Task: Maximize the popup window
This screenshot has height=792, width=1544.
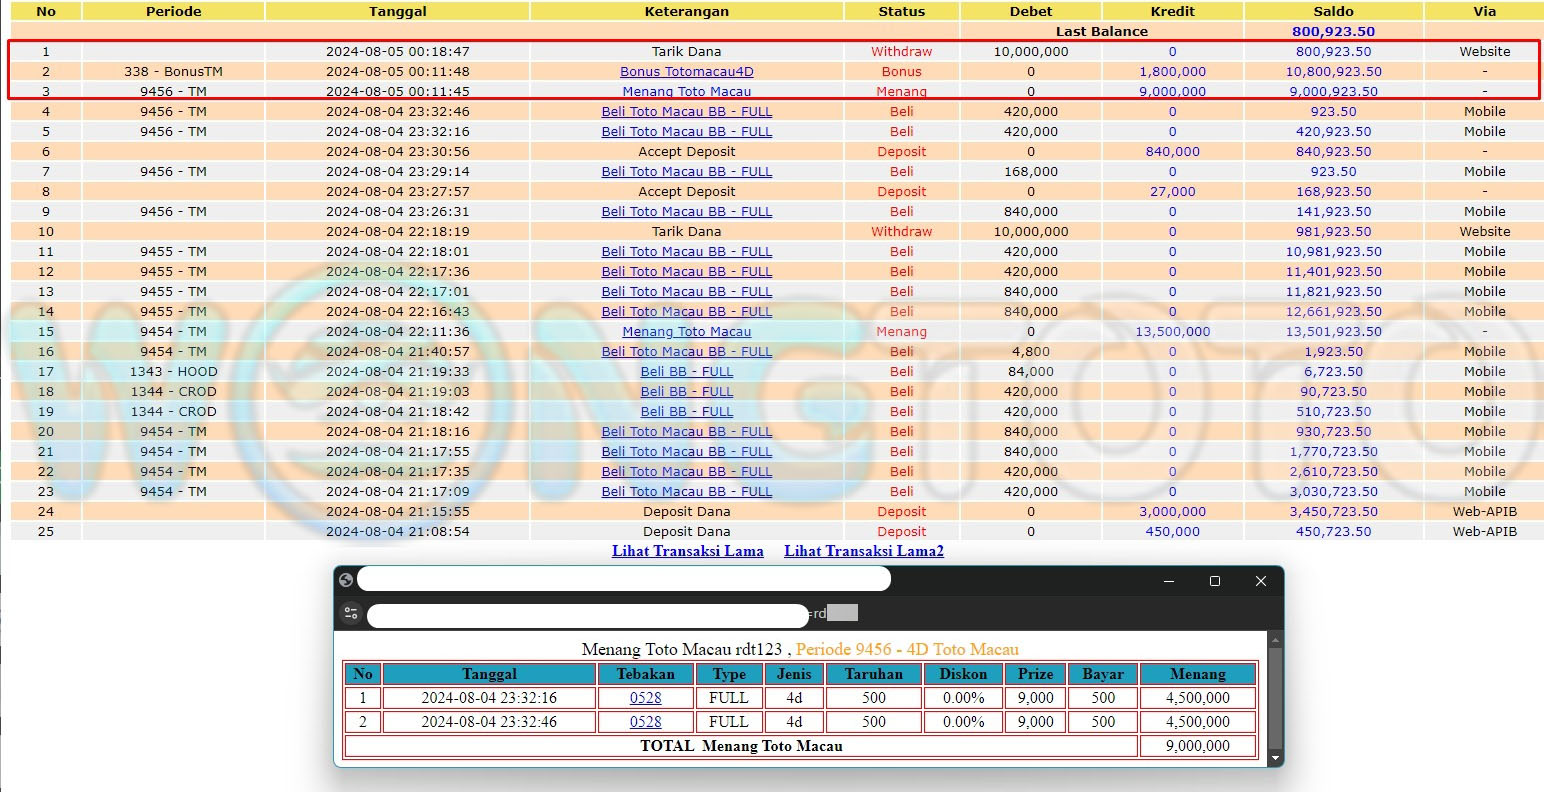Action: [1215, 581]
